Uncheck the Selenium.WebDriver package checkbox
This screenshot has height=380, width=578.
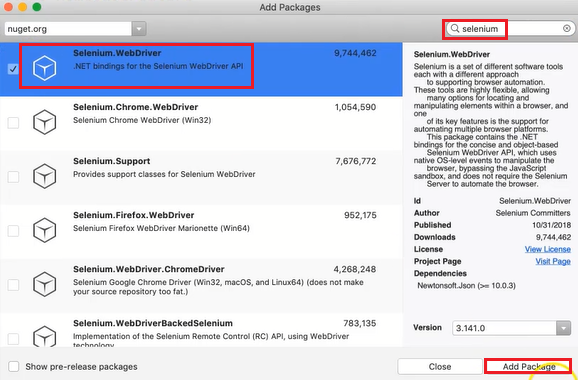tap(13, 69)
